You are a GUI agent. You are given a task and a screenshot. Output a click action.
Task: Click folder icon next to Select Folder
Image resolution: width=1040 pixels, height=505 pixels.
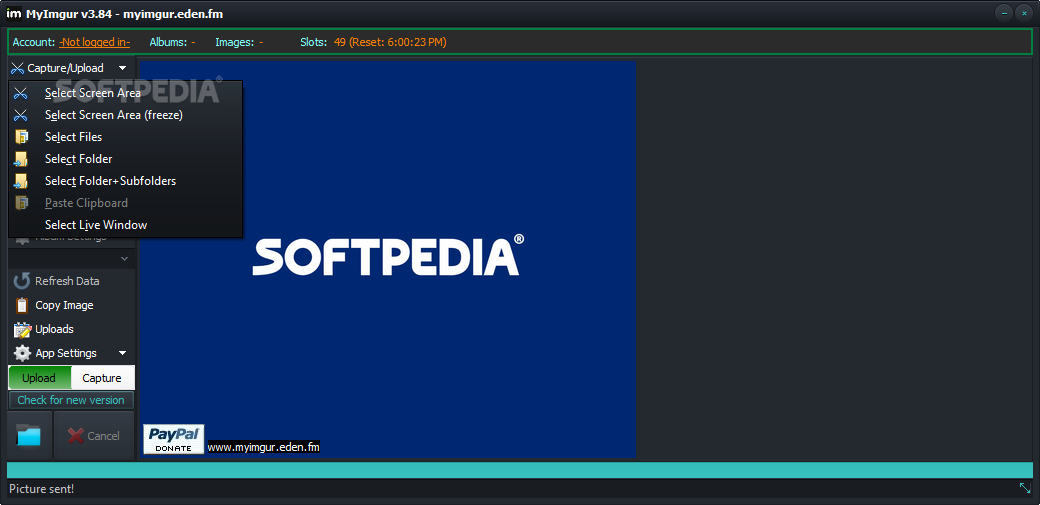point(21,159)
